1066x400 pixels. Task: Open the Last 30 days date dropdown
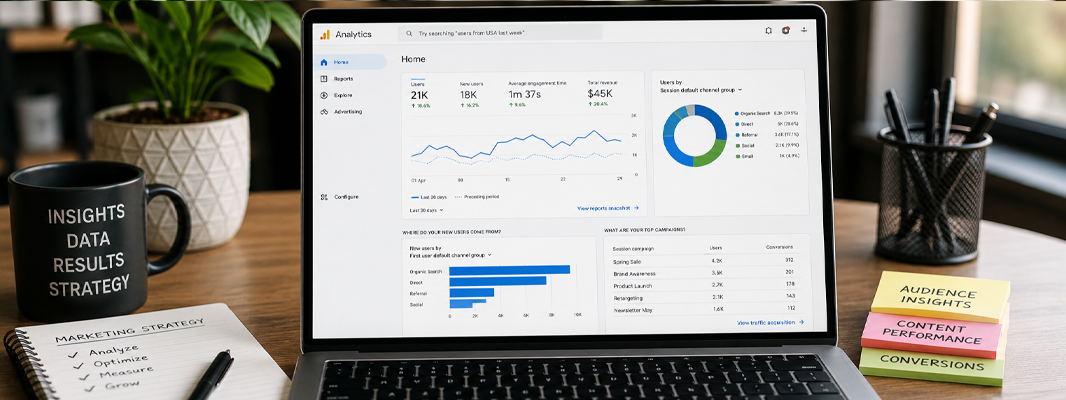coord(426,210)
